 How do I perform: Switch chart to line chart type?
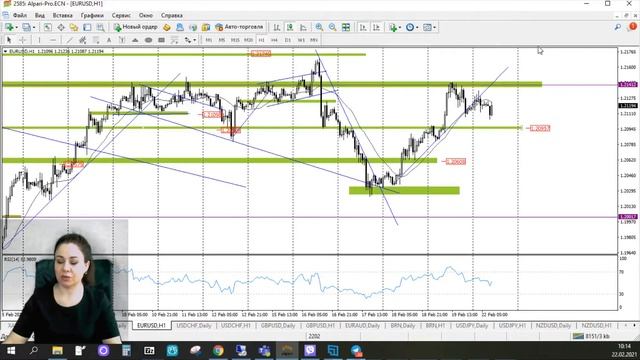tap(303, 27)
